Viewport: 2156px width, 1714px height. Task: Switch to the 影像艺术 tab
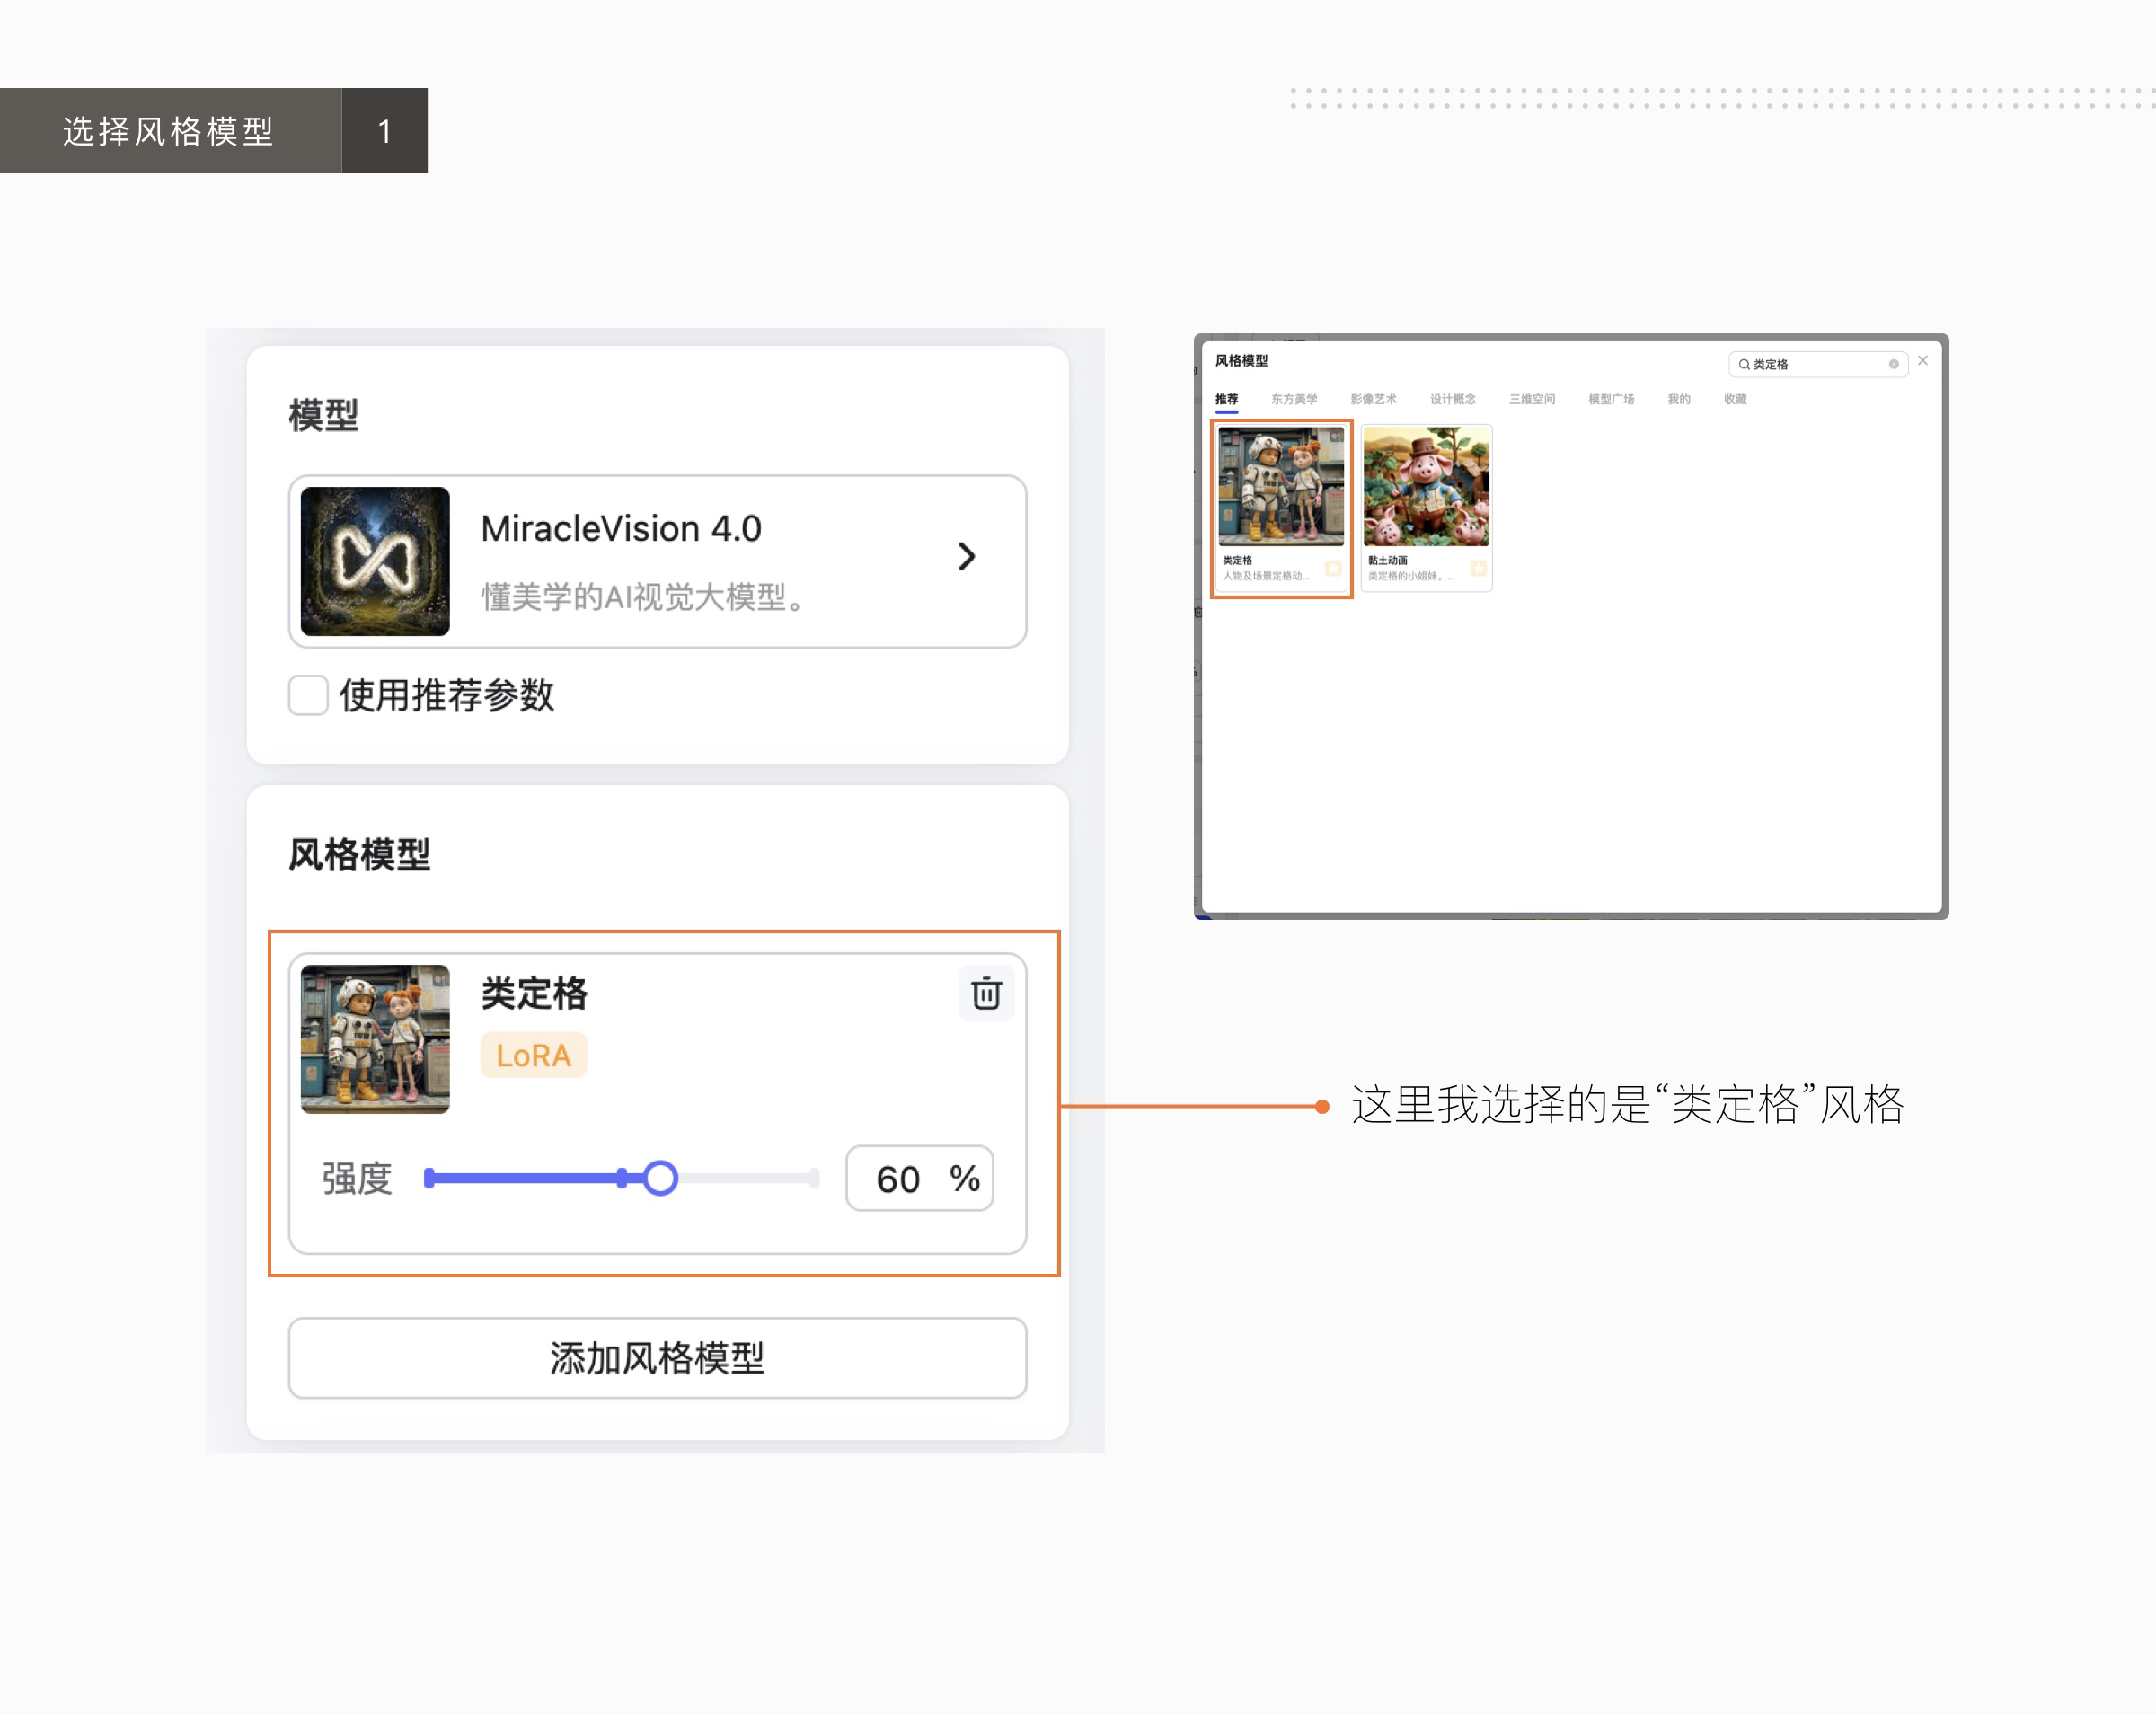(x=1374, y=400)
